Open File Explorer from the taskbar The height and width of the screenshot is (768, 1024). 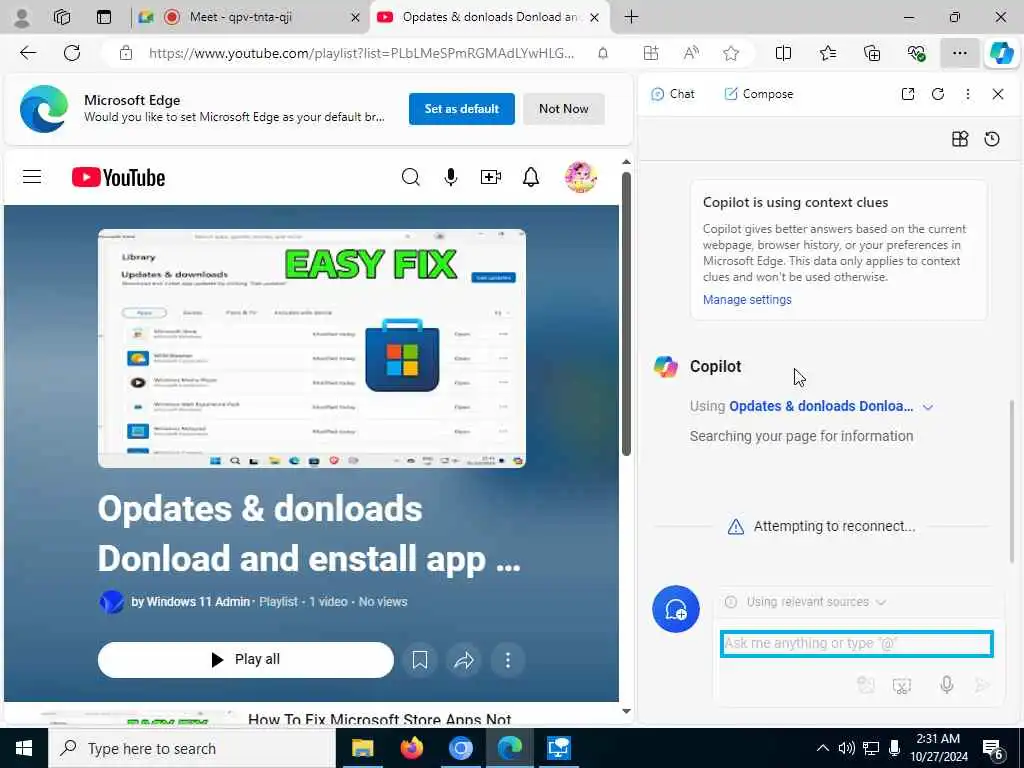coord(362,748)
